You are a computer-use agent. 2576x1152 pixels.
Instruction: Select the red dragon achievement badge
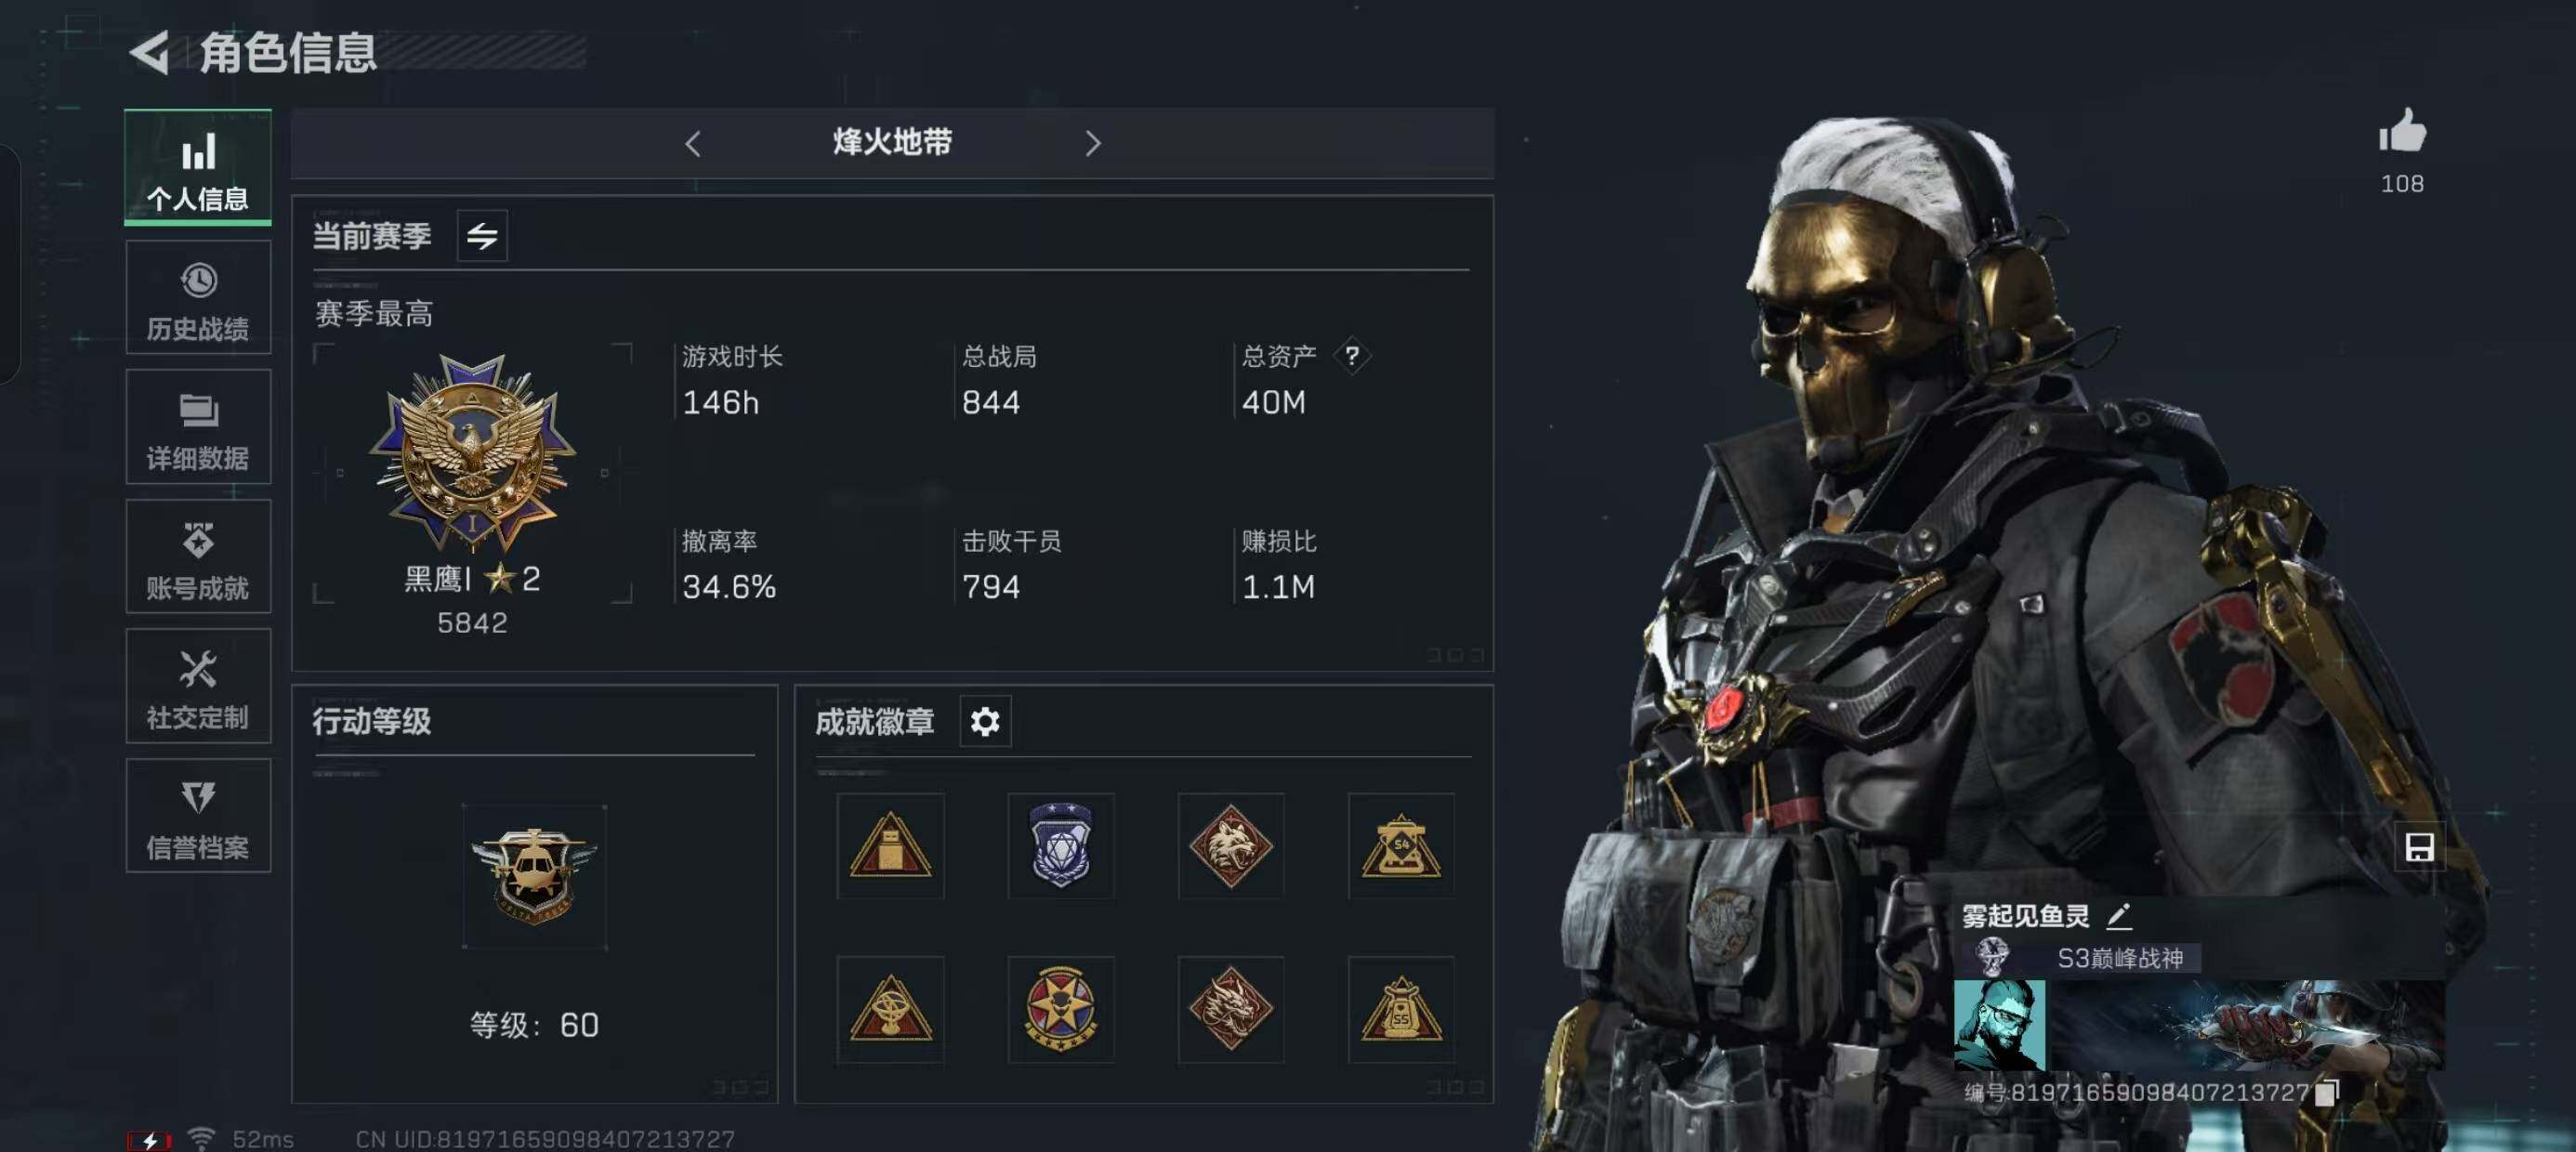[1231, 1008]
